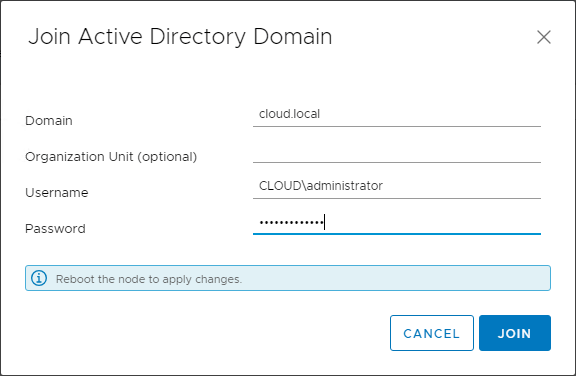Click the Join Active Directory Domain title
The width and height of the screenshot is (576, 376).
[x=180, y=37]
